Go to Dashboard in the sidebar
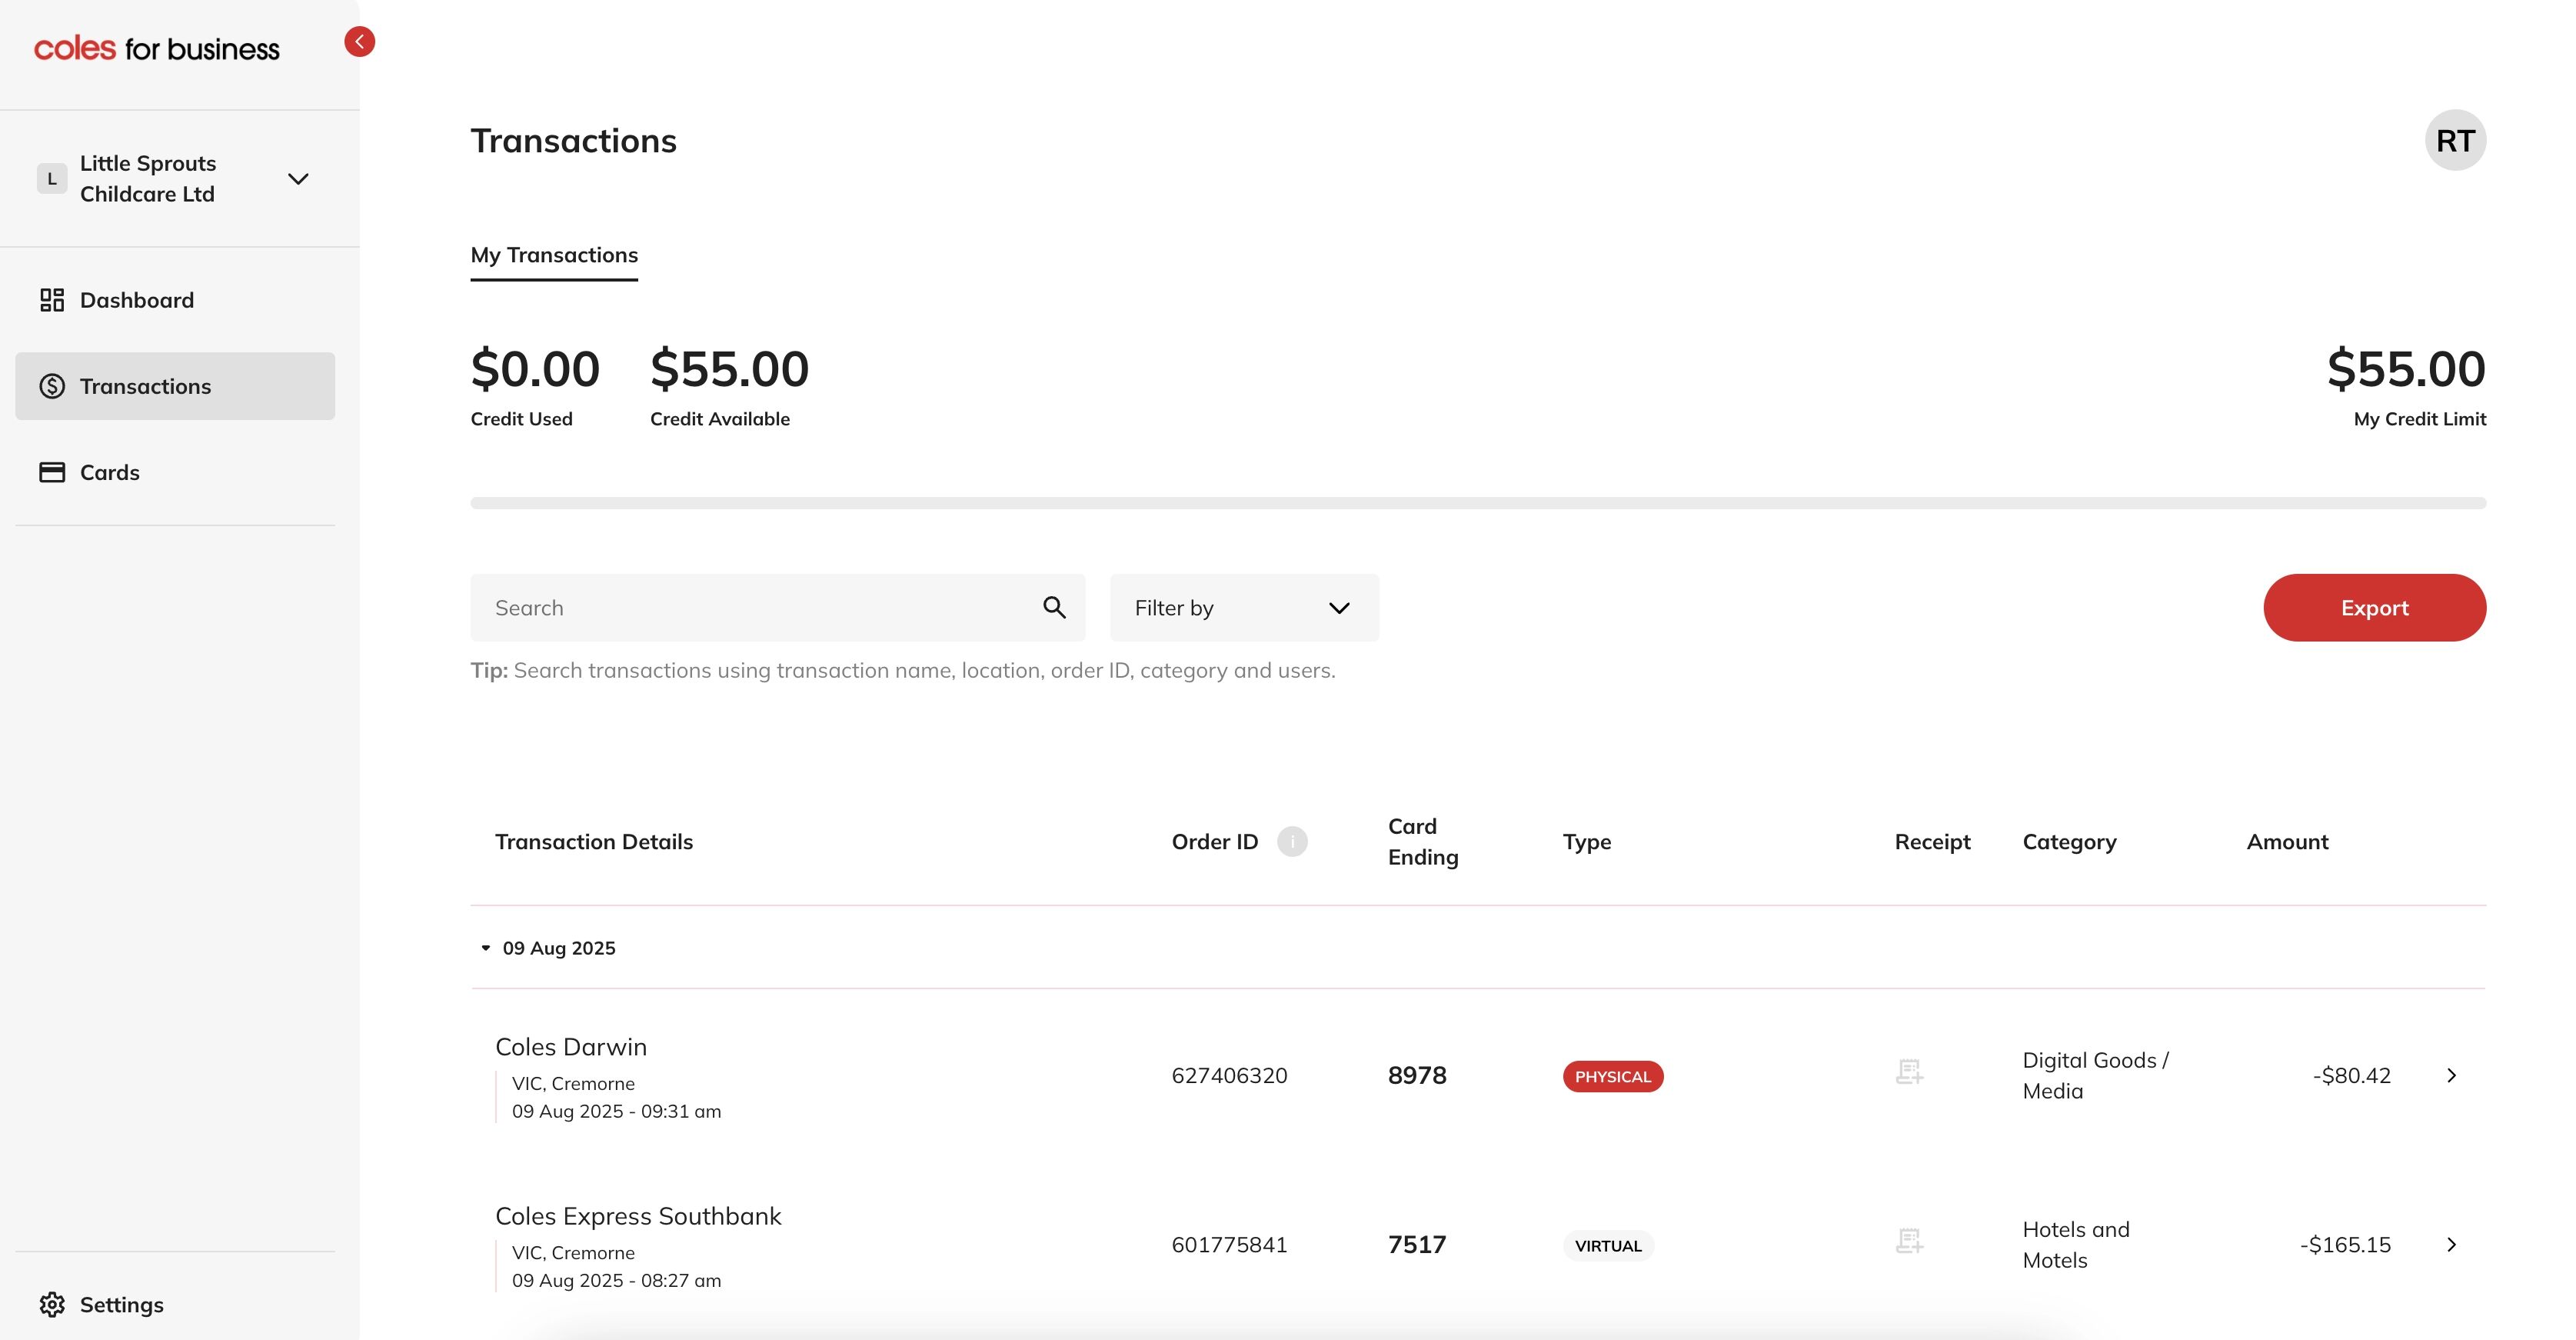This screenshot has height=1340, width=2576. tap(175, 300)
